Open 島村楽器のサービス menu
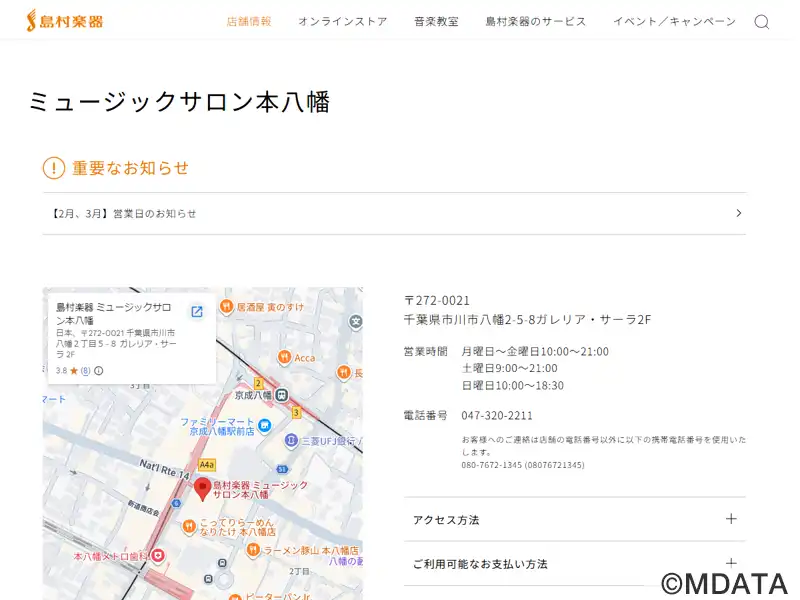Screen dimensions: 800x600 (x=536, y=22)
